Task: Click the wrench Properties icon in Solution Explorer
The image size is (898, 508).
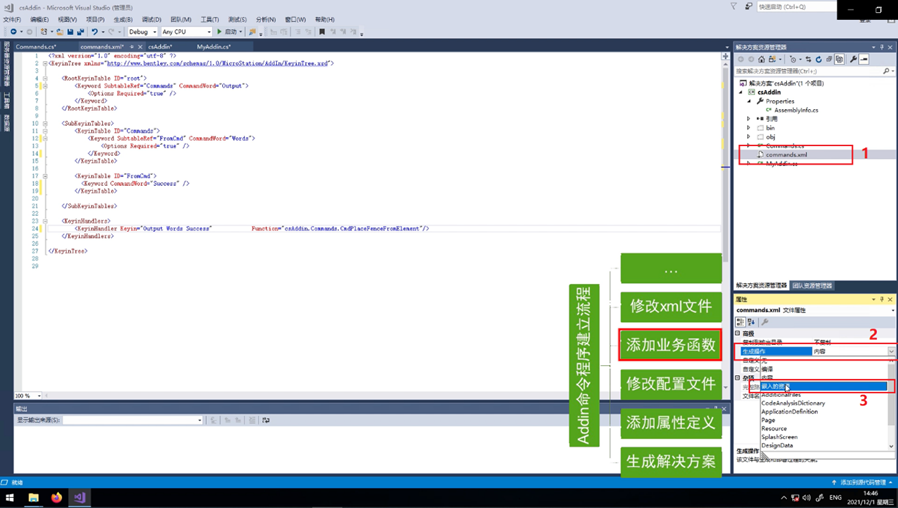Action: coord(853,59)
